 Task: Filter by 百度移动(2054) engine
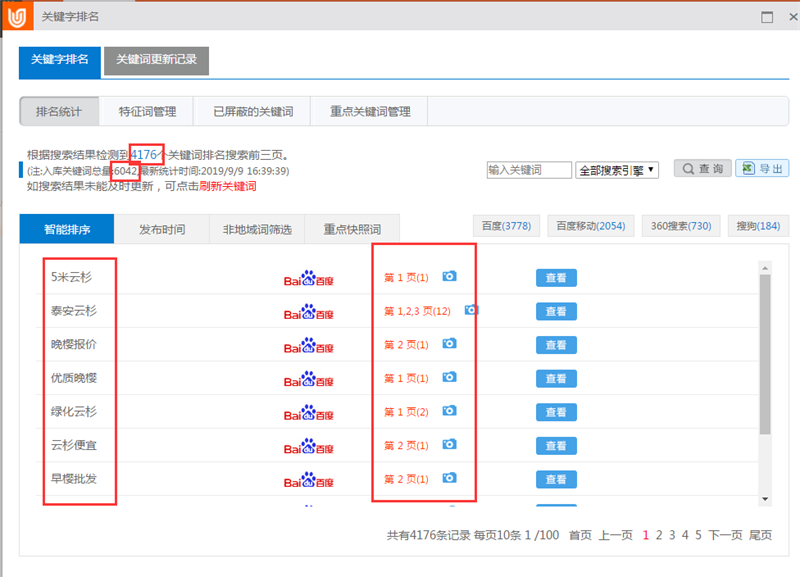tap(591, 225)
